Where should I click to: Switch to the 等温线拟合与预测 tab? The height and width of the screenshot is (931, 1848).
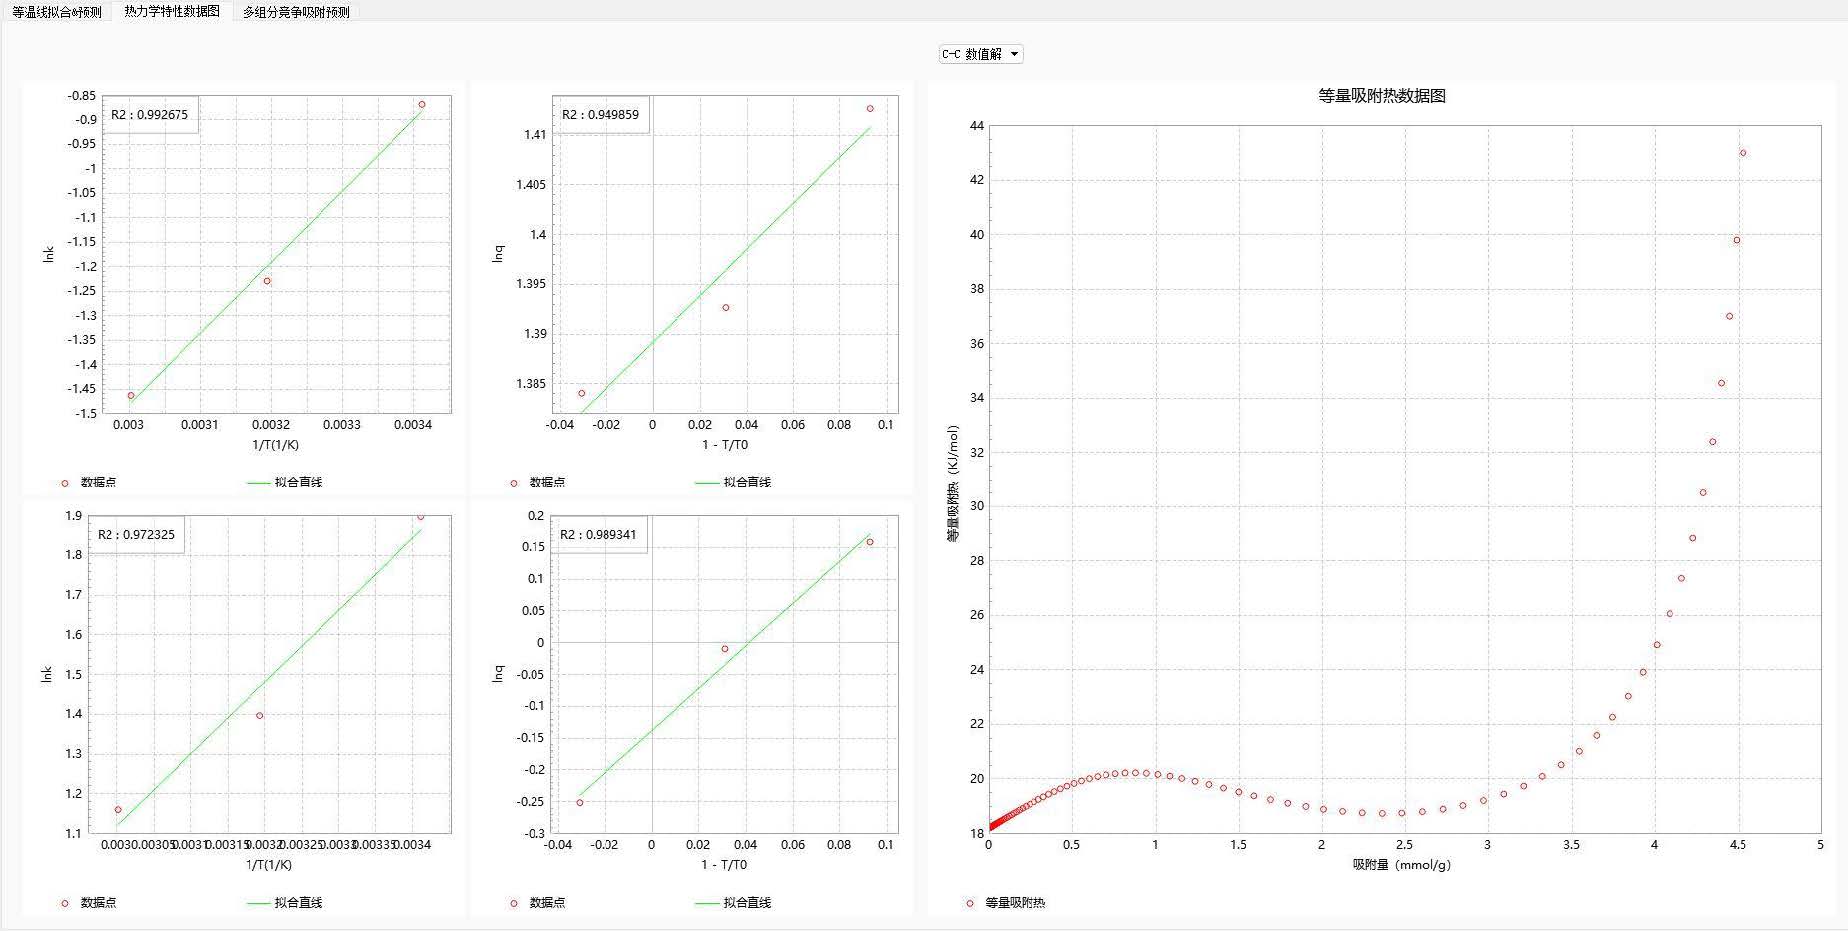(57, 12)
